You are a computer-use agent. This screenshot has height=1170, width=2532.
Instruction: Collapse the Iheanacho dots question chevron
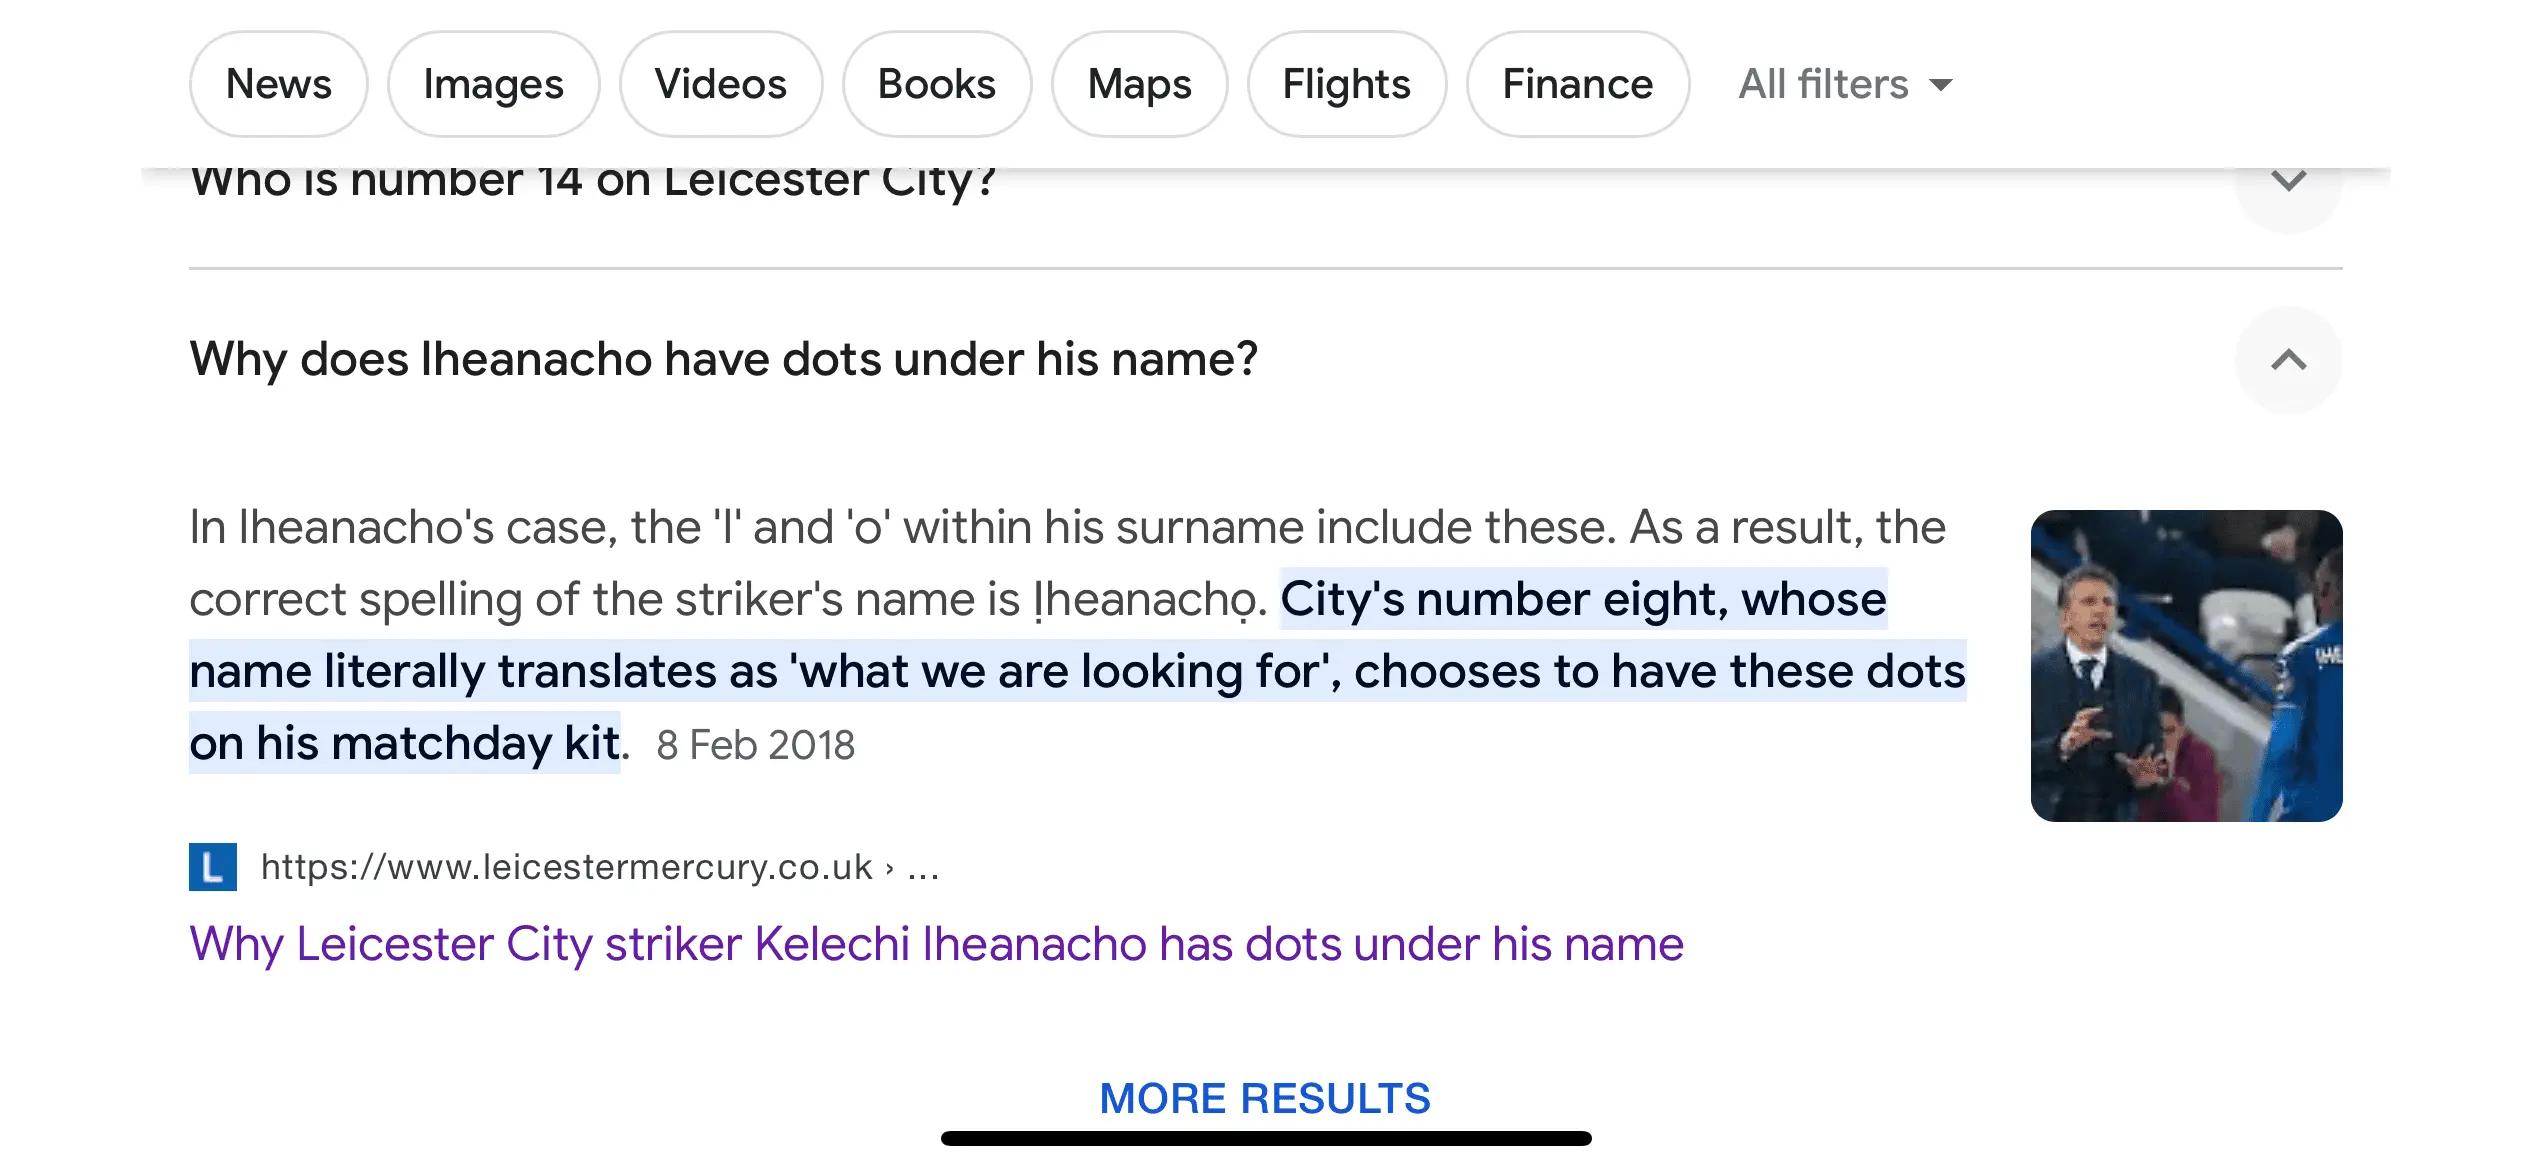pyautogui.click(x=2288, y=360)
